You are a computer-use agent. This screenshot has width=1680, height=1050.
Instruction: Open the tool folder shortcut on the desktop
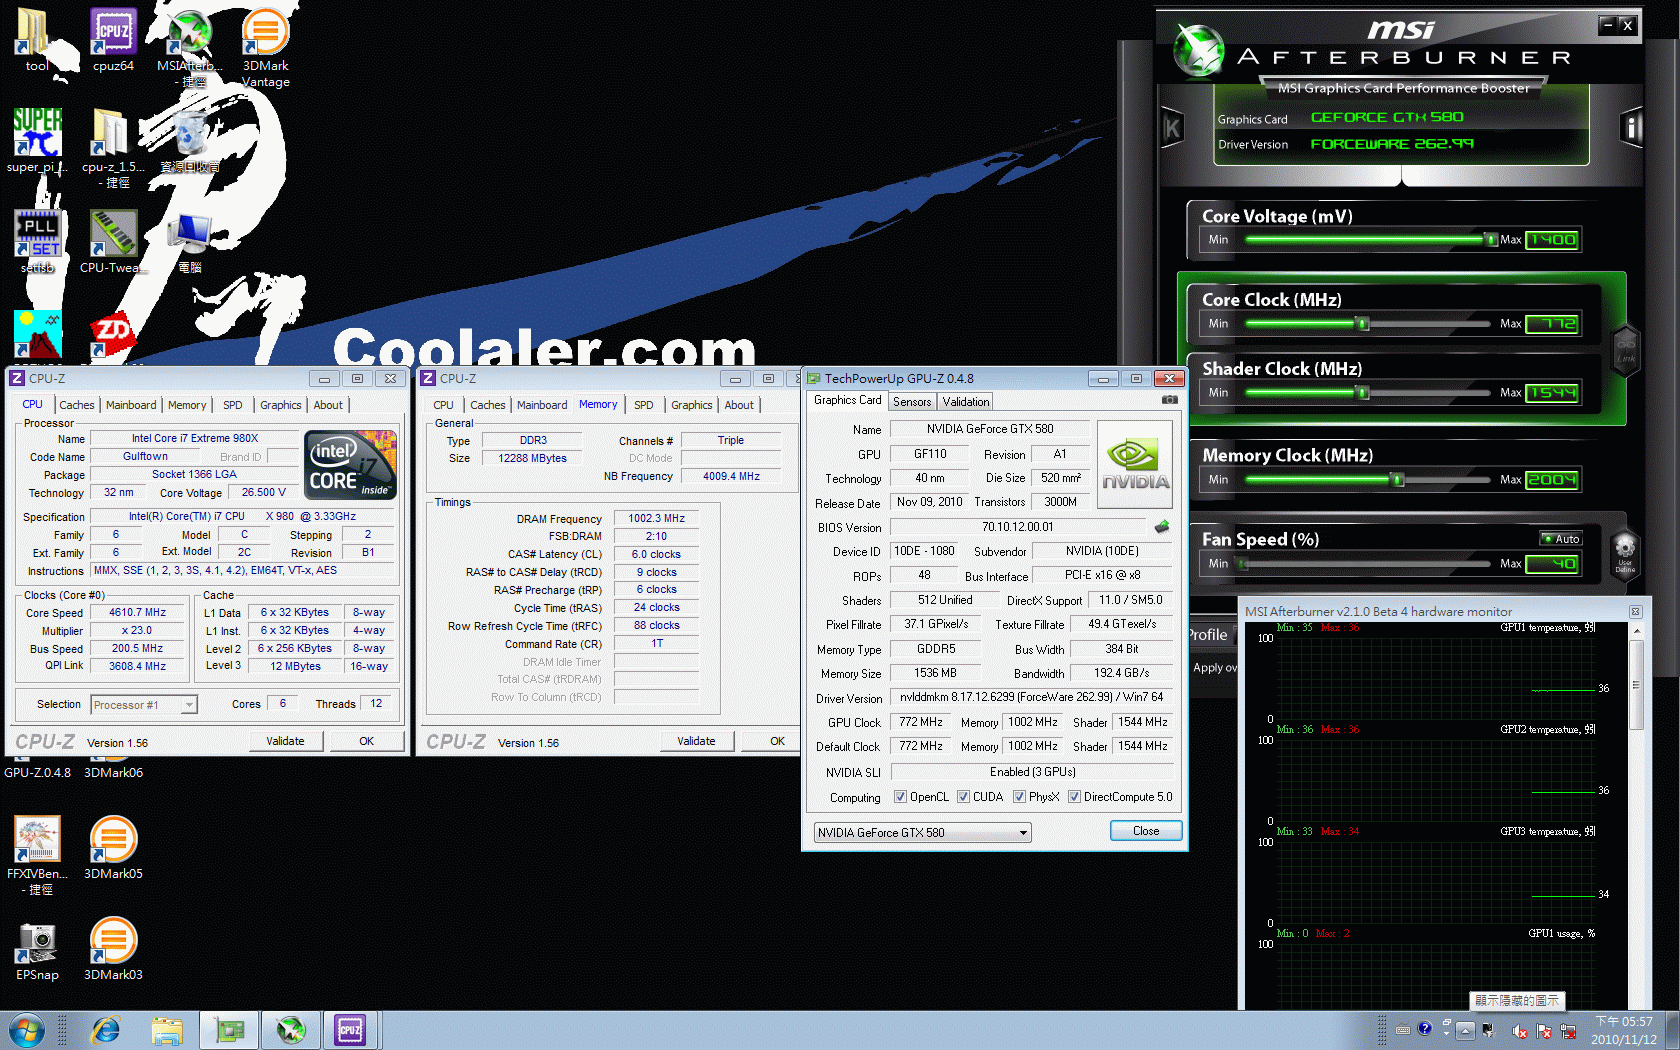(37, 40)
